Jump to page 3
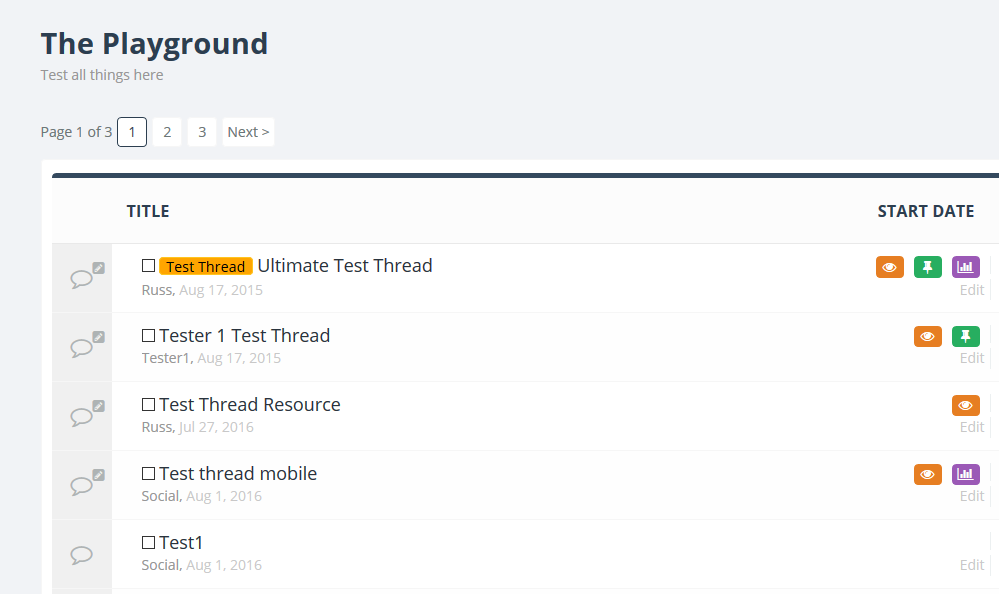The height and width of the screenshot is (594, 999). pos(202,132)
